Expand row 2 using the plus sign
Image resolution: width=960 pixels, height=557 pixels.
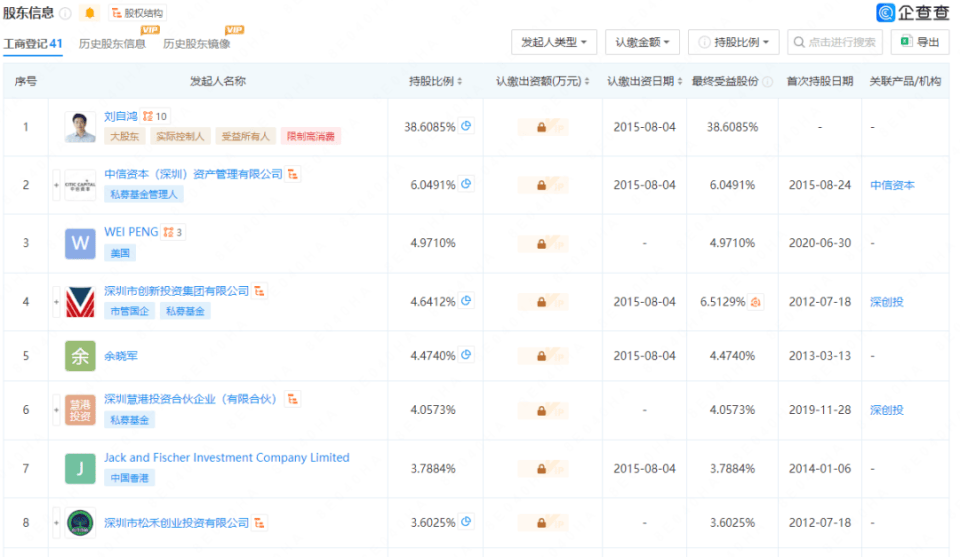click(x=56, y=185)
